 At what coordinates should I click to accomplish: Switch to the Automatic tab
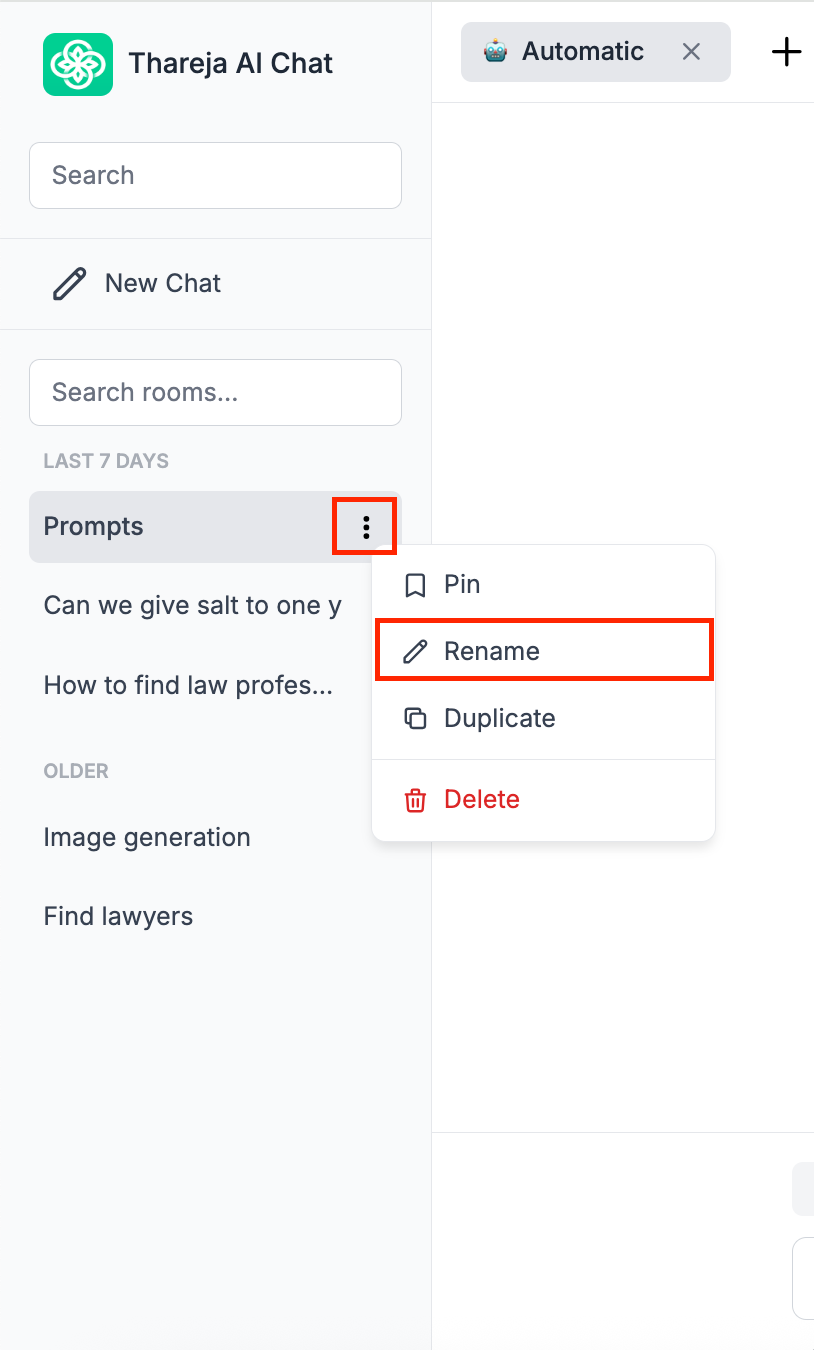(583, 51)
